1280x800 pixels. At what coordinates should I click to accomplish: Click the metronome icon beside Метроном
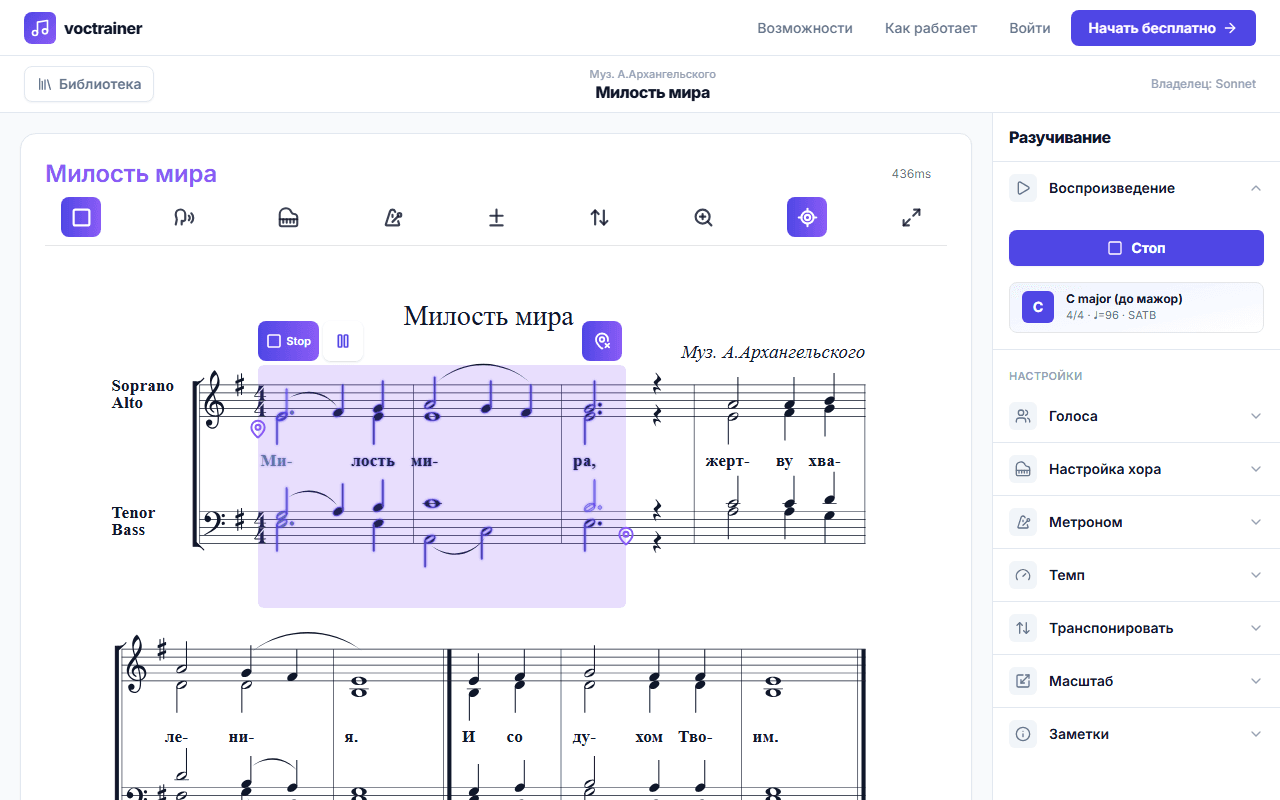point(1023,522)
